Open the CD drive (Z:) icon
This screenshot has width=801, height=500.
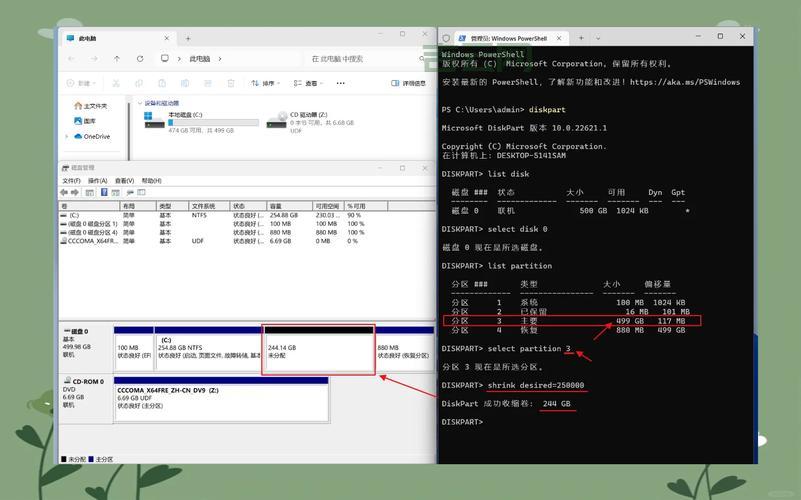[x=276, y=120]
